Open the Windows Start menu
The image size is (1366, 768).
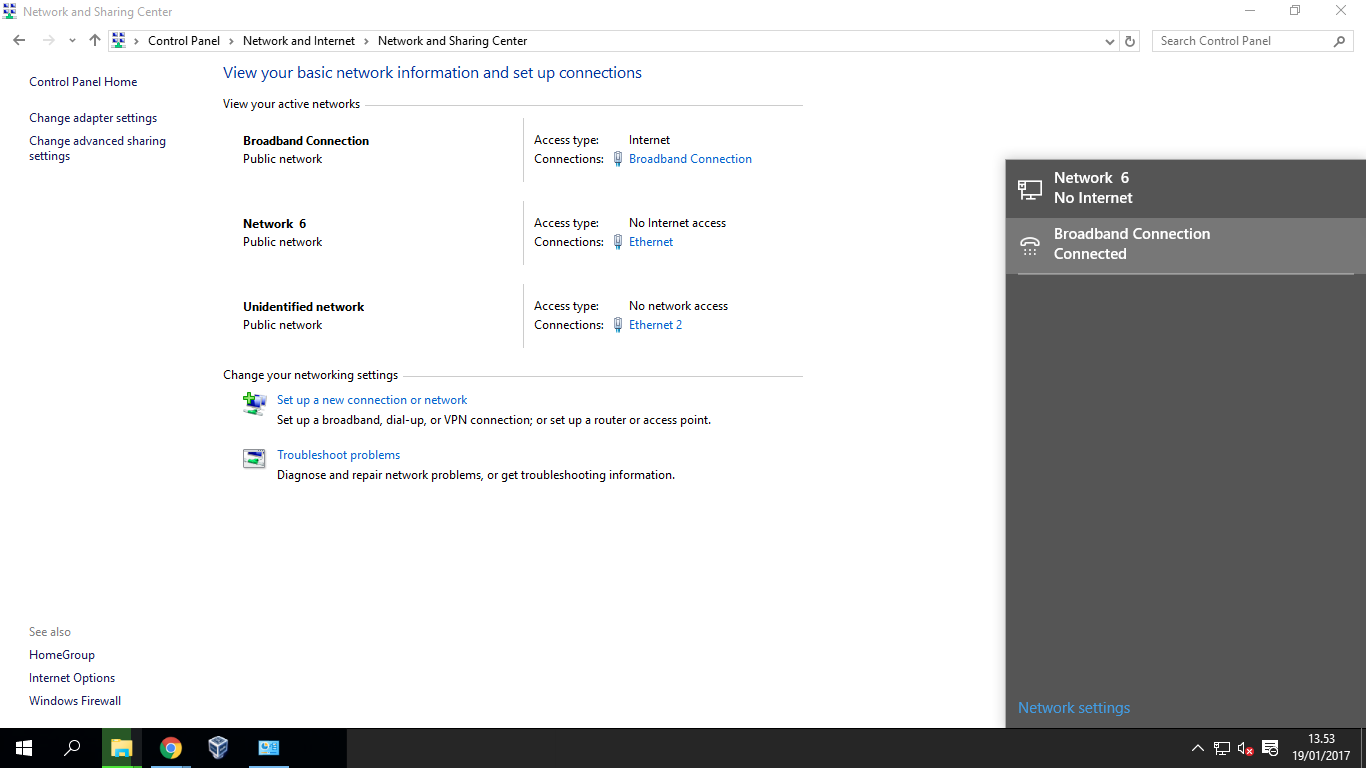point(24,748)
